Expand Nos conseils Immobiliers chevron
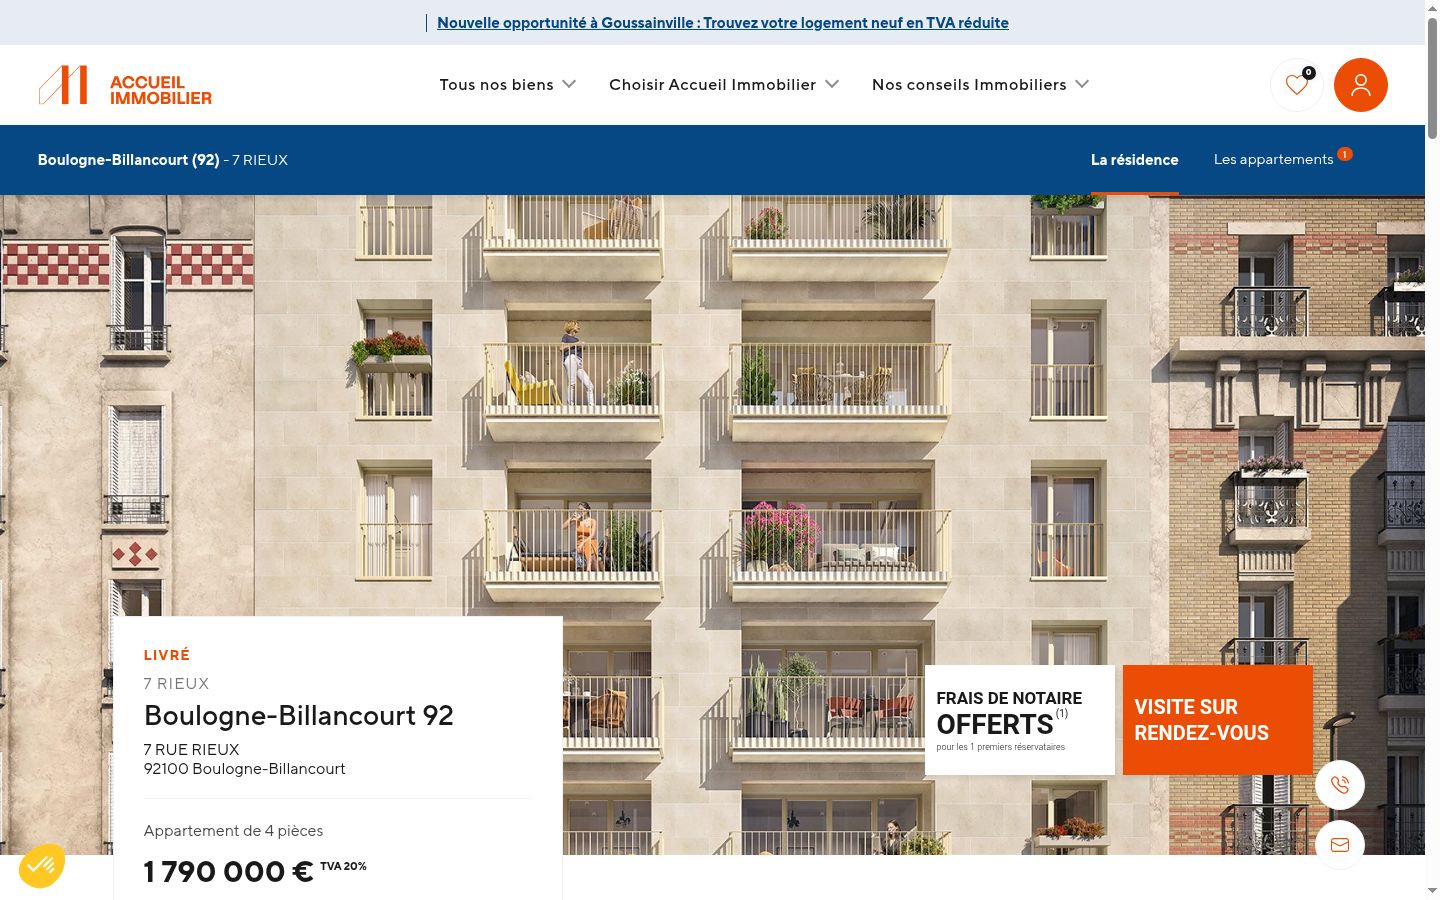Image resolution: width=1440 pixels, height=900 pixels. (1082, 84)
